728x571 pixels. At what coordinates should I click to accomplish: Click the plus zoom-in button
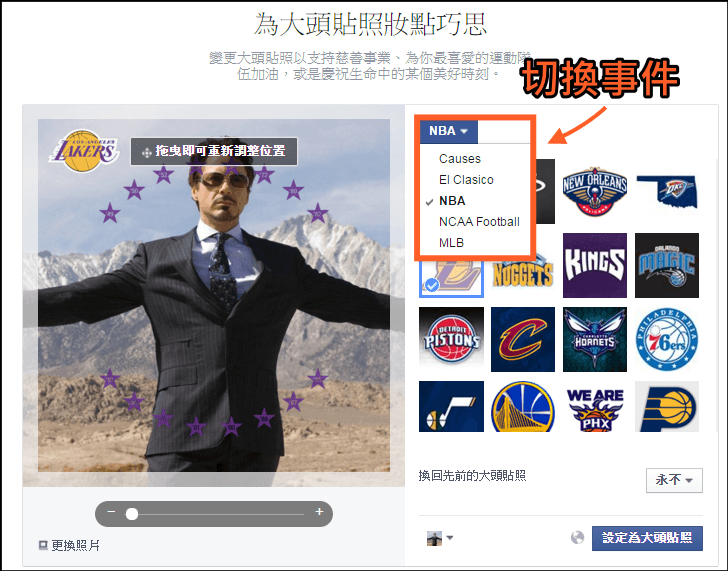click(319, 512)
